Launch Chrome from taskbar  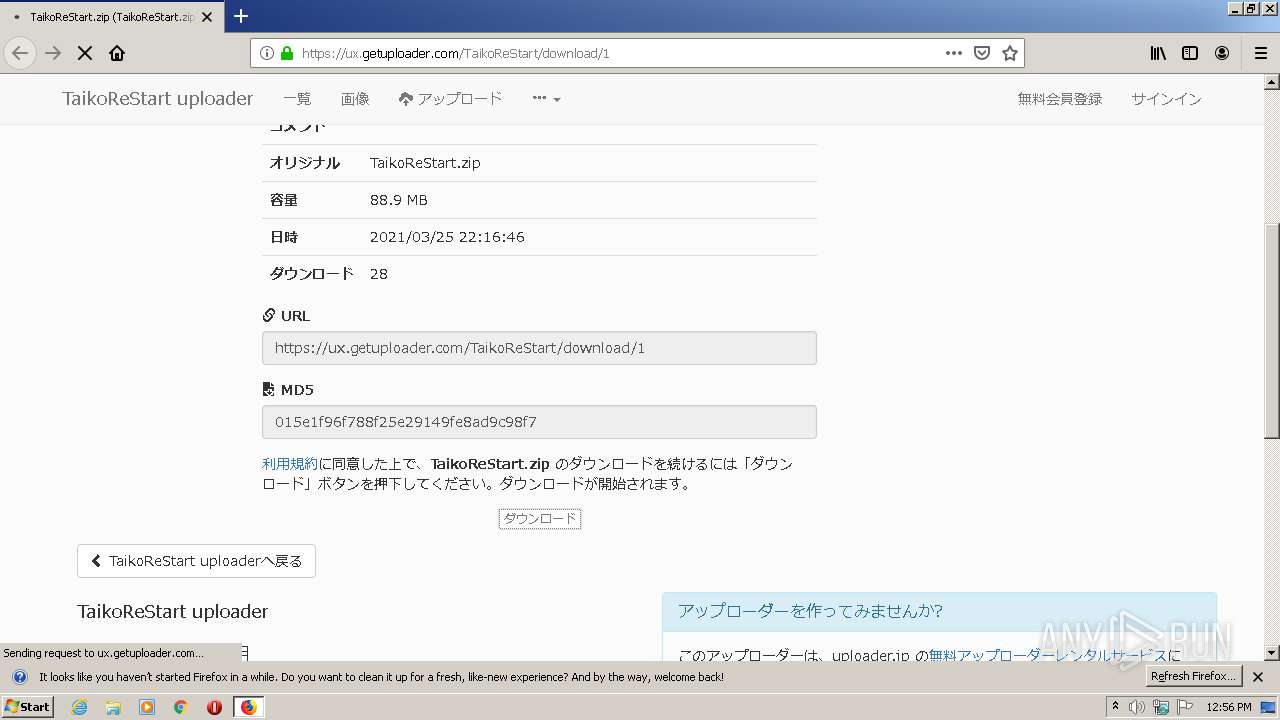click(181, 707)
